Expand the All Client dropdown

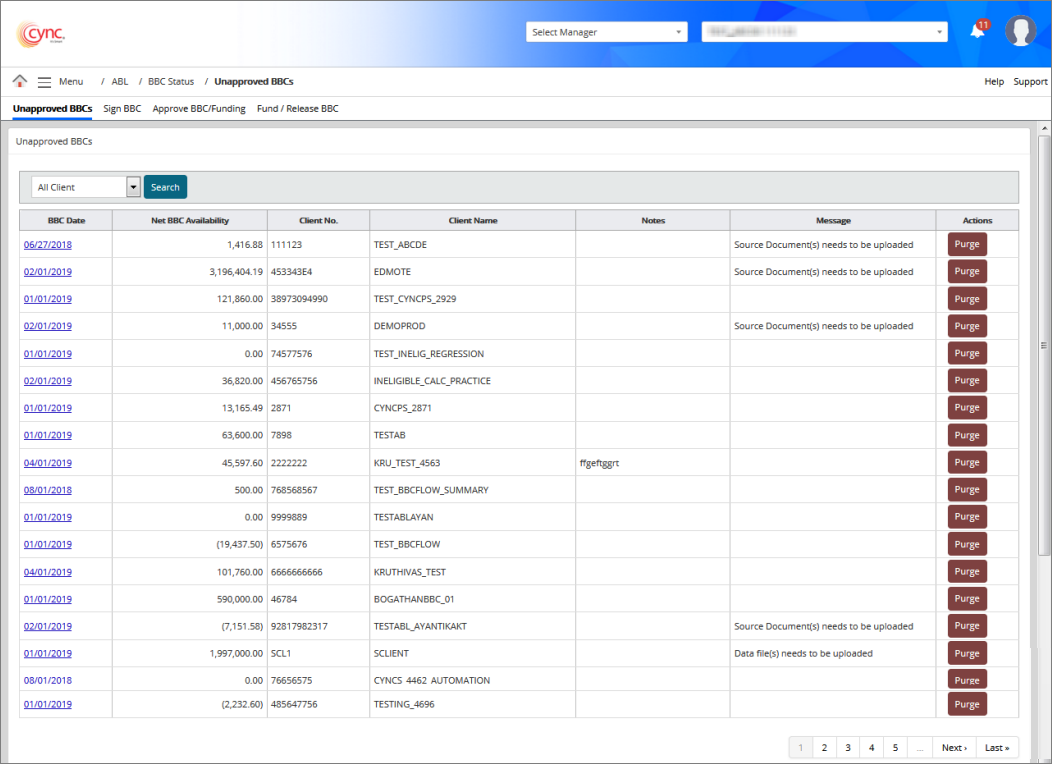click(x=85, y=187)
